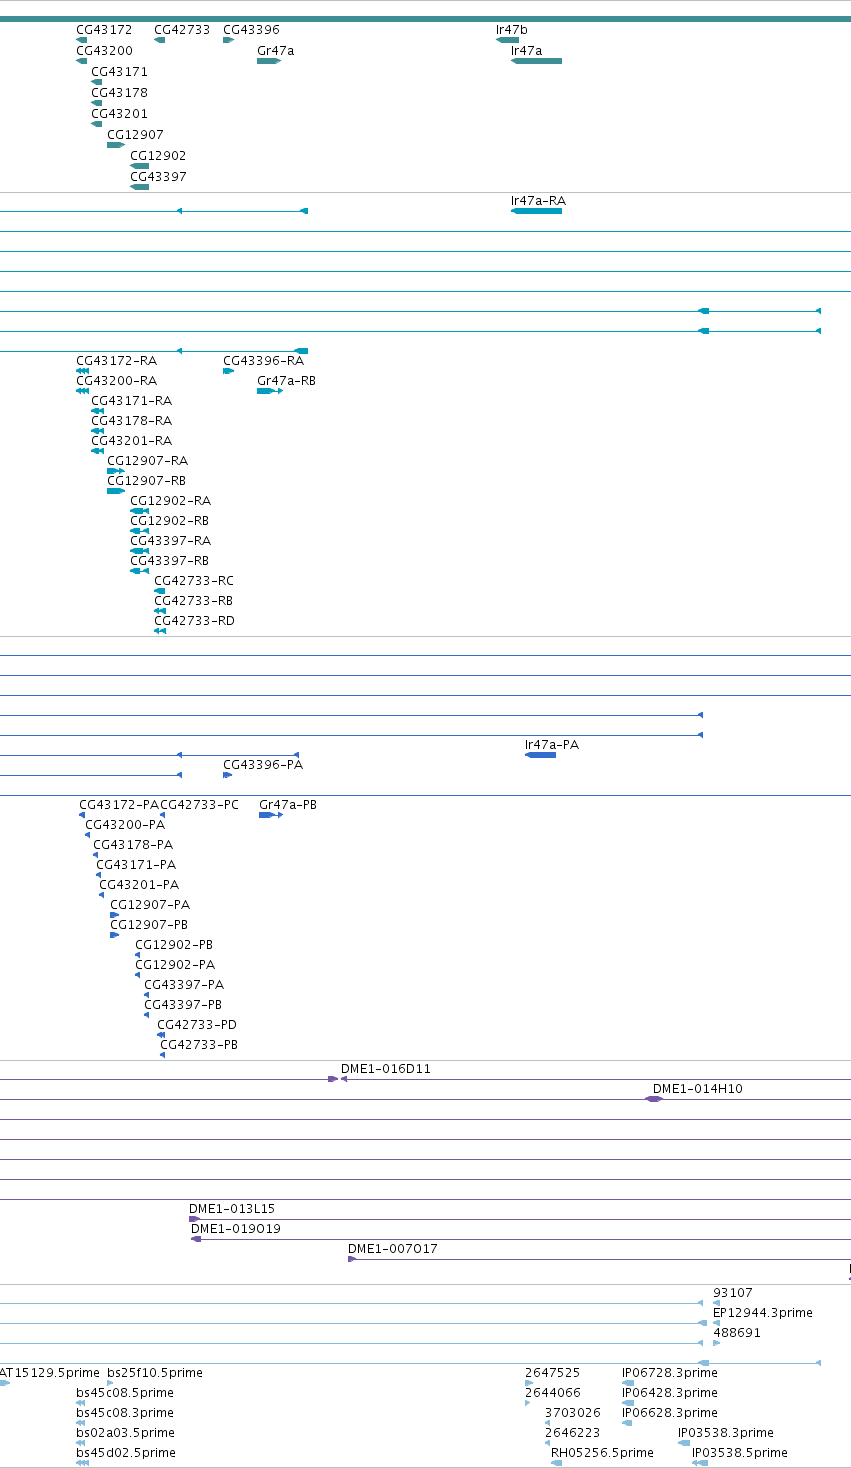Click the AT15129.5prime EST label
The image size is (851, 1468).
pos(50,1373)
